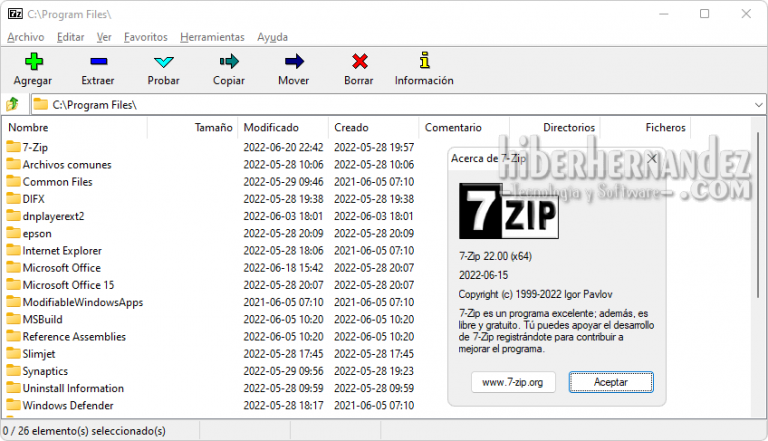Open Información with the yellow i icon
The width and height of the screenshot is (768, 441).
pyautogui.click(x=424, y=62)
